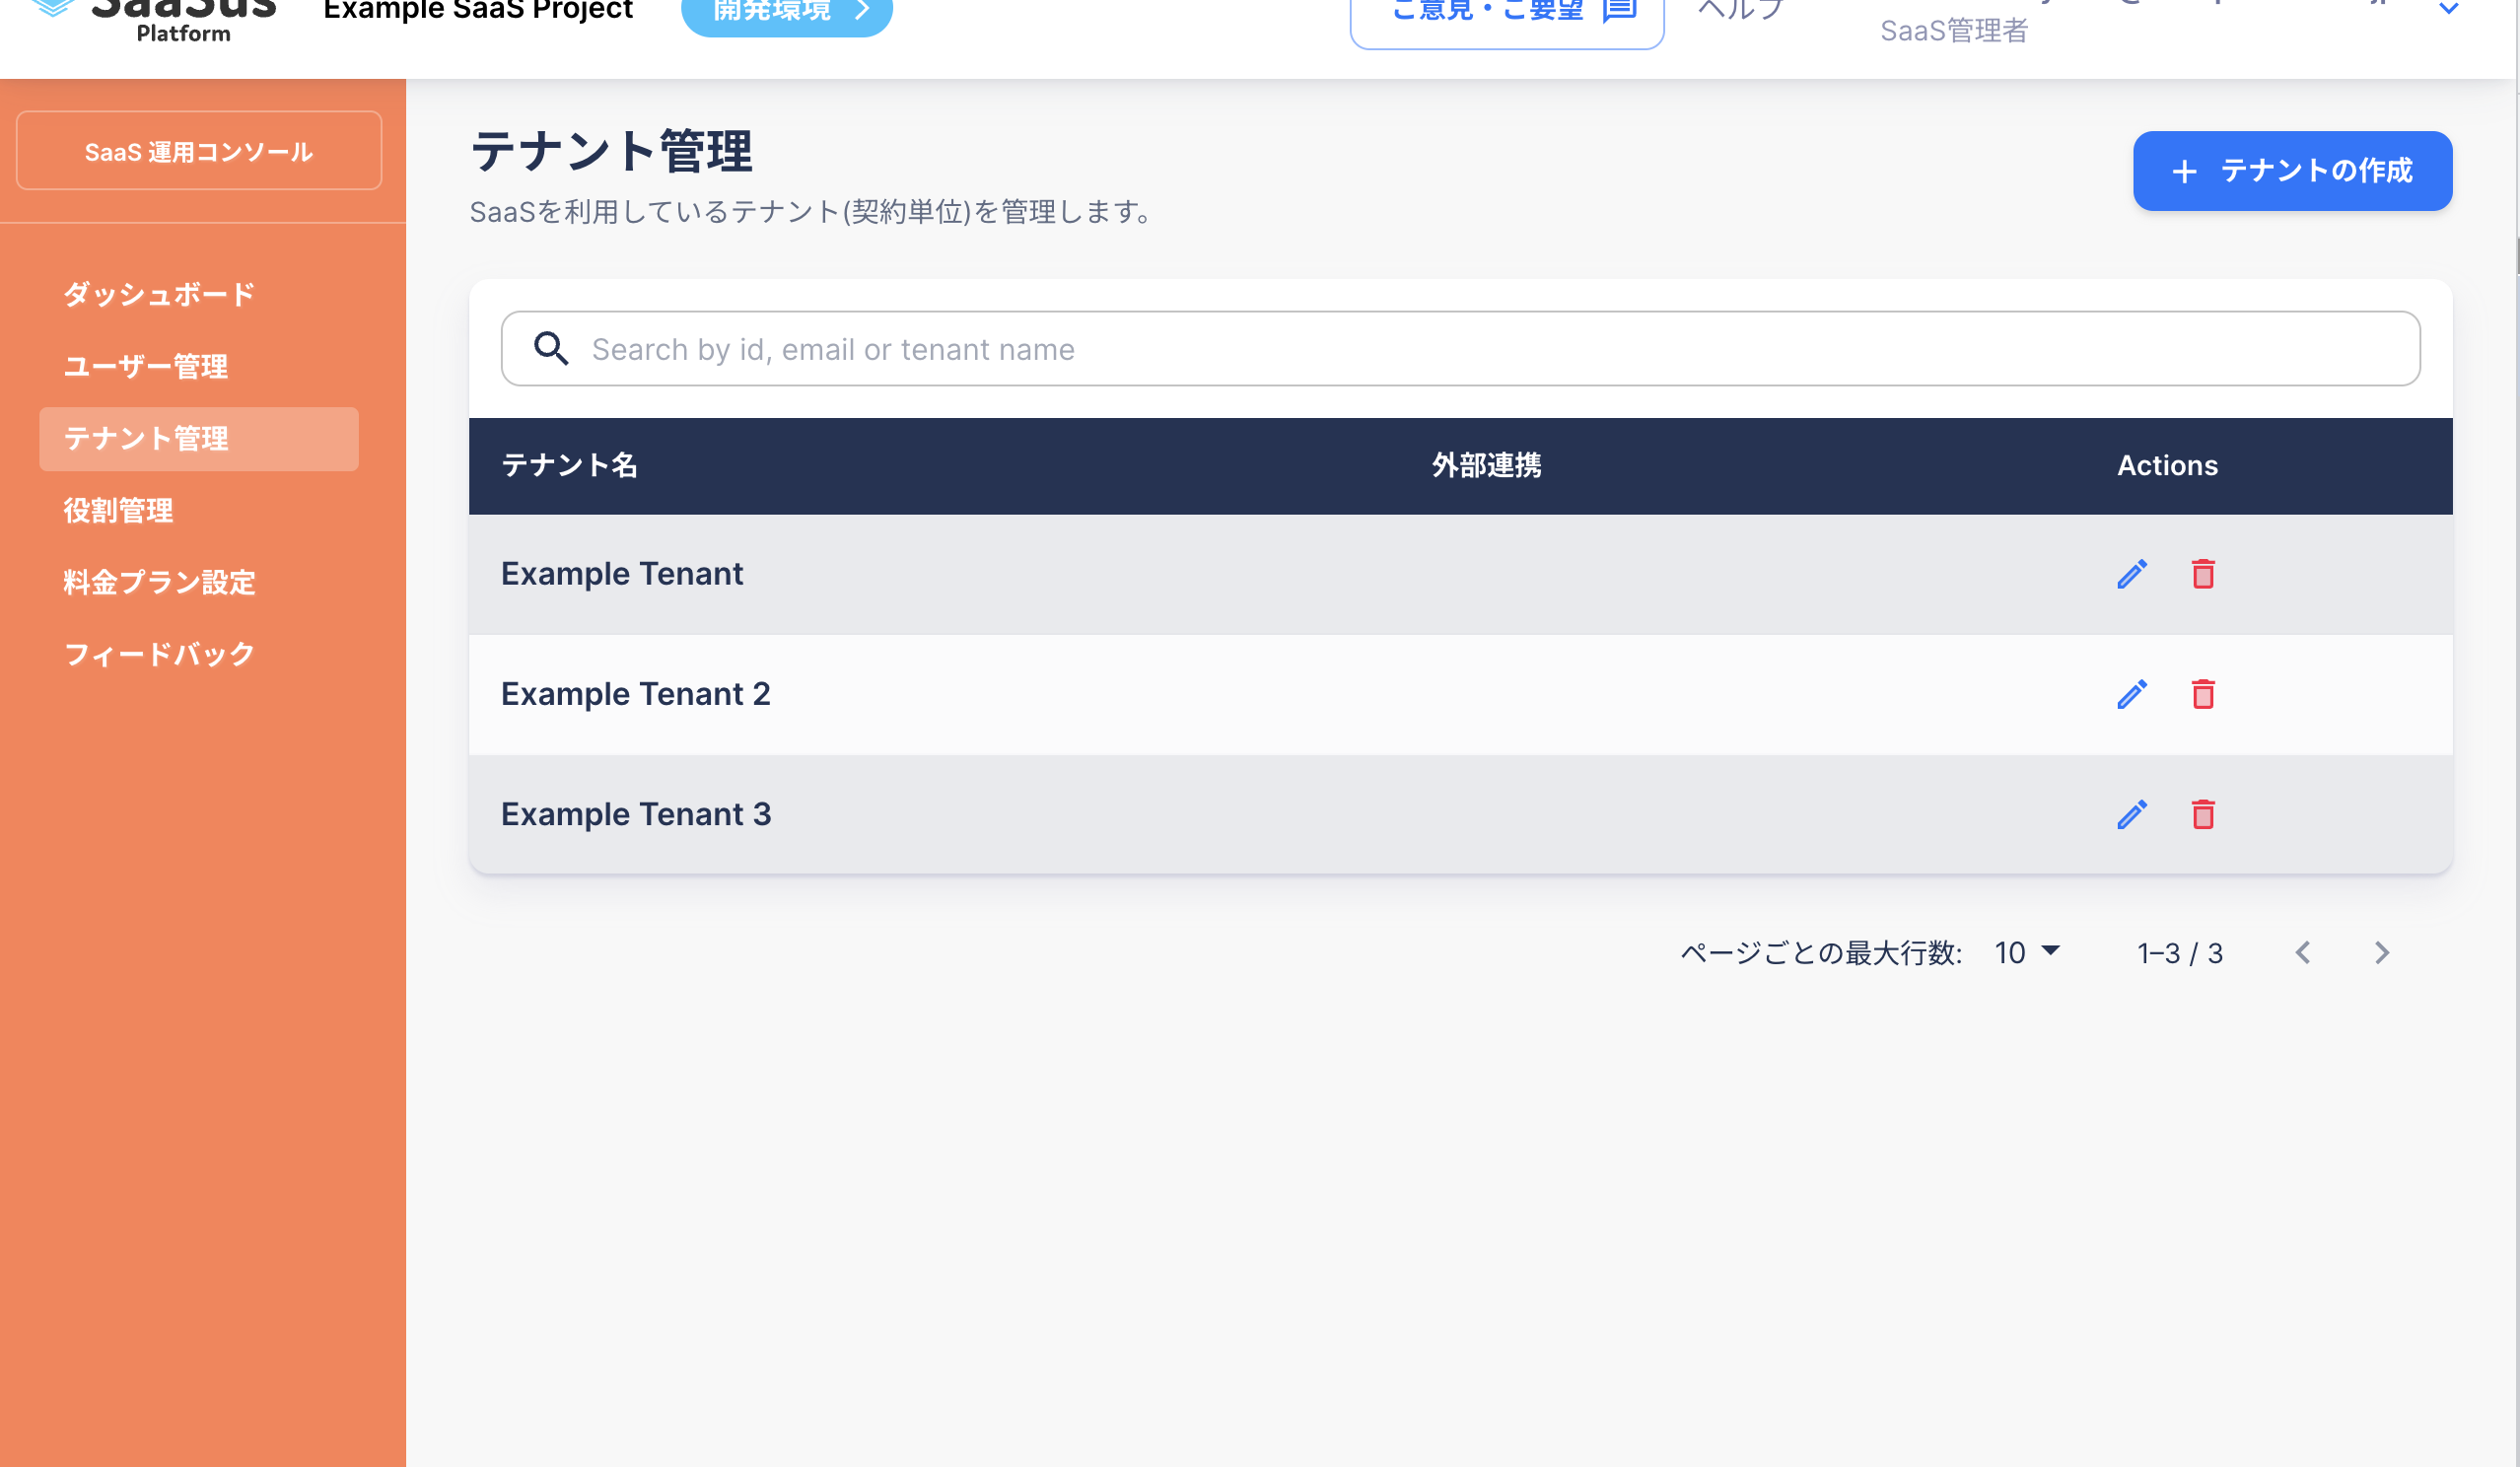The width and height of the screenshot is (2520, 1467).
Task: Open ダッシュボード in sidebar
Action: coord(159,295)
